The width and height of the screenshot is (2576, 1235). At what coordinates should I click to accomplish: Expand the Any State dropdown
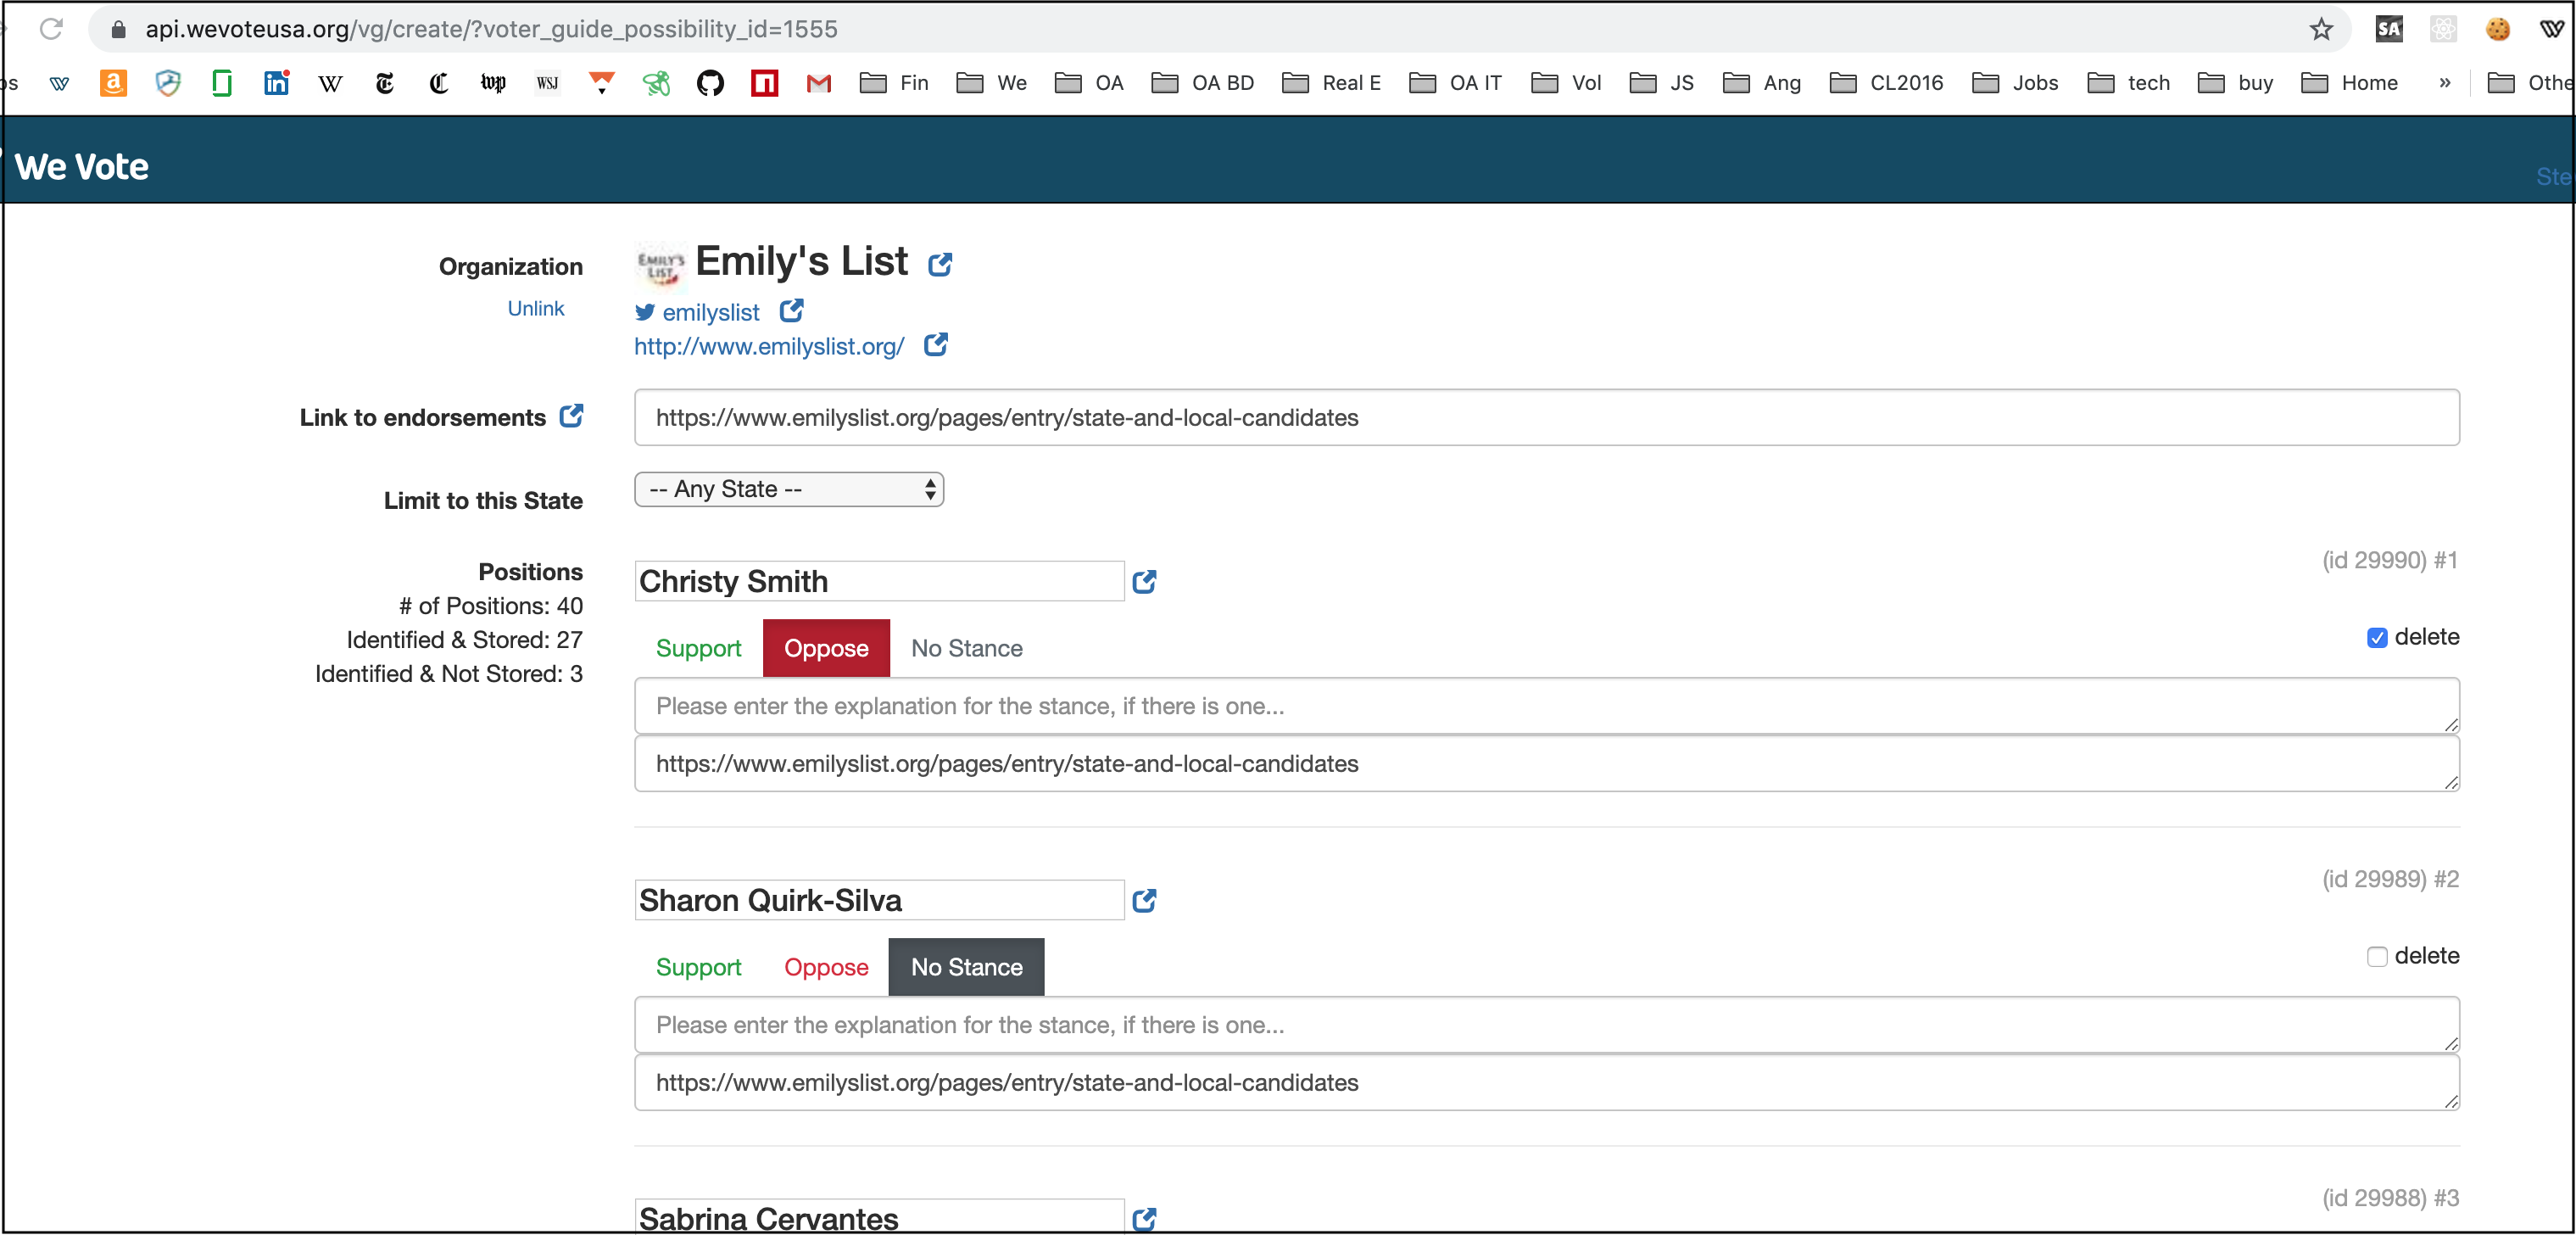click(x=789, y=489)
